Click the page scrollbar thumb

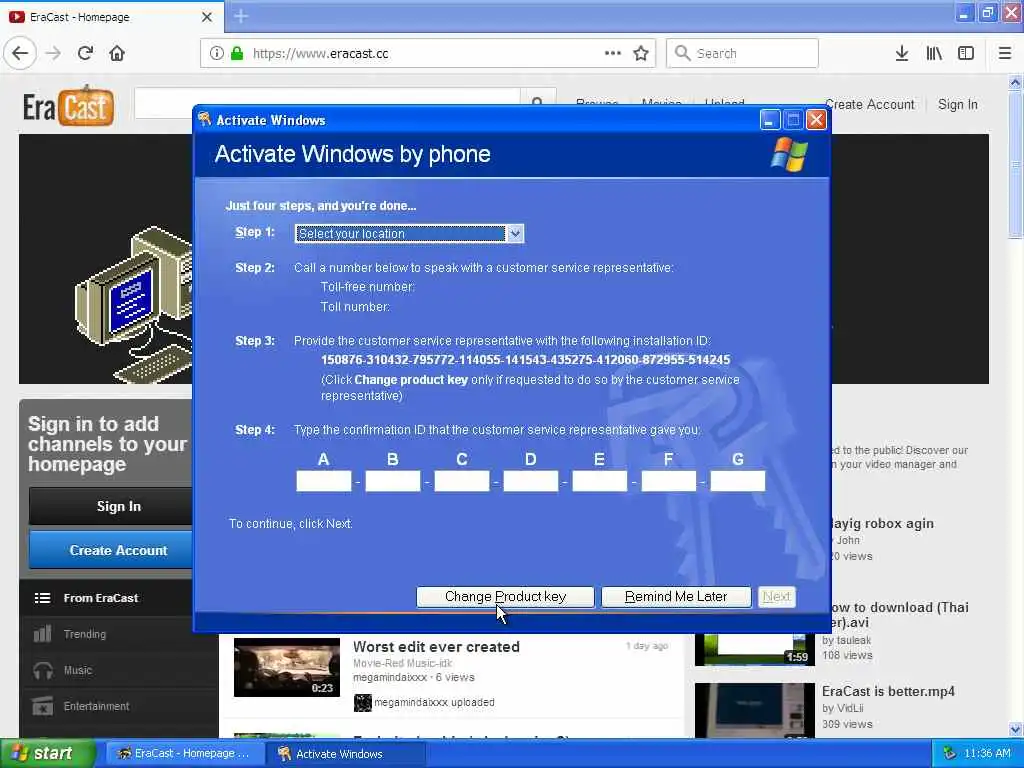point(1016,165)
